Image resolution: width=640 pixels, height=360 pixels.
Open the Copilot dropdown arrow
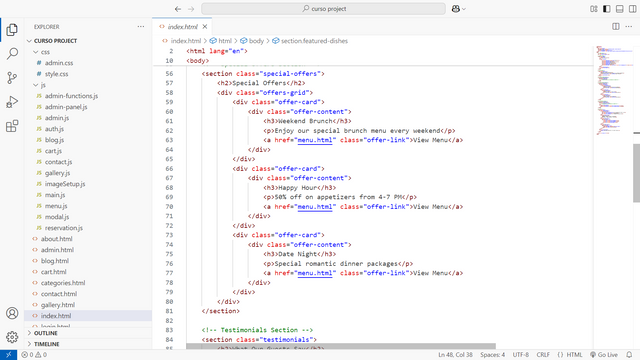pyautogui.click(x=464, y=9)
